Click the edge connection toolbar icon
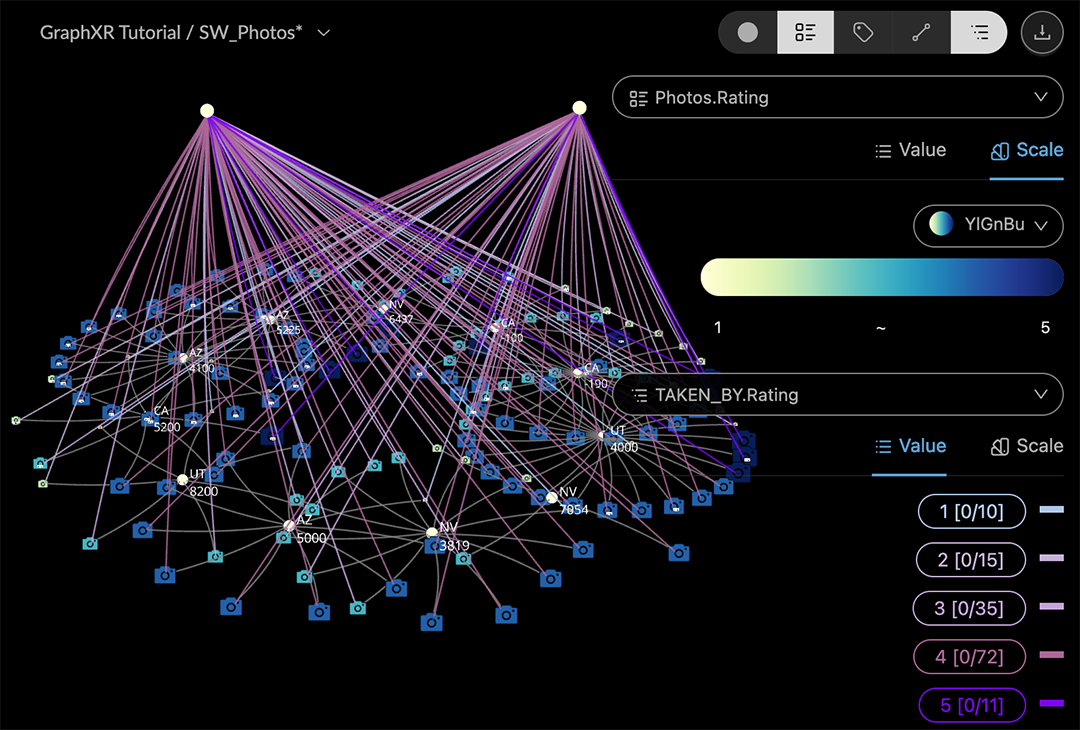The height and width of the screenshot is (730, 1080). [x=921, y=32]
